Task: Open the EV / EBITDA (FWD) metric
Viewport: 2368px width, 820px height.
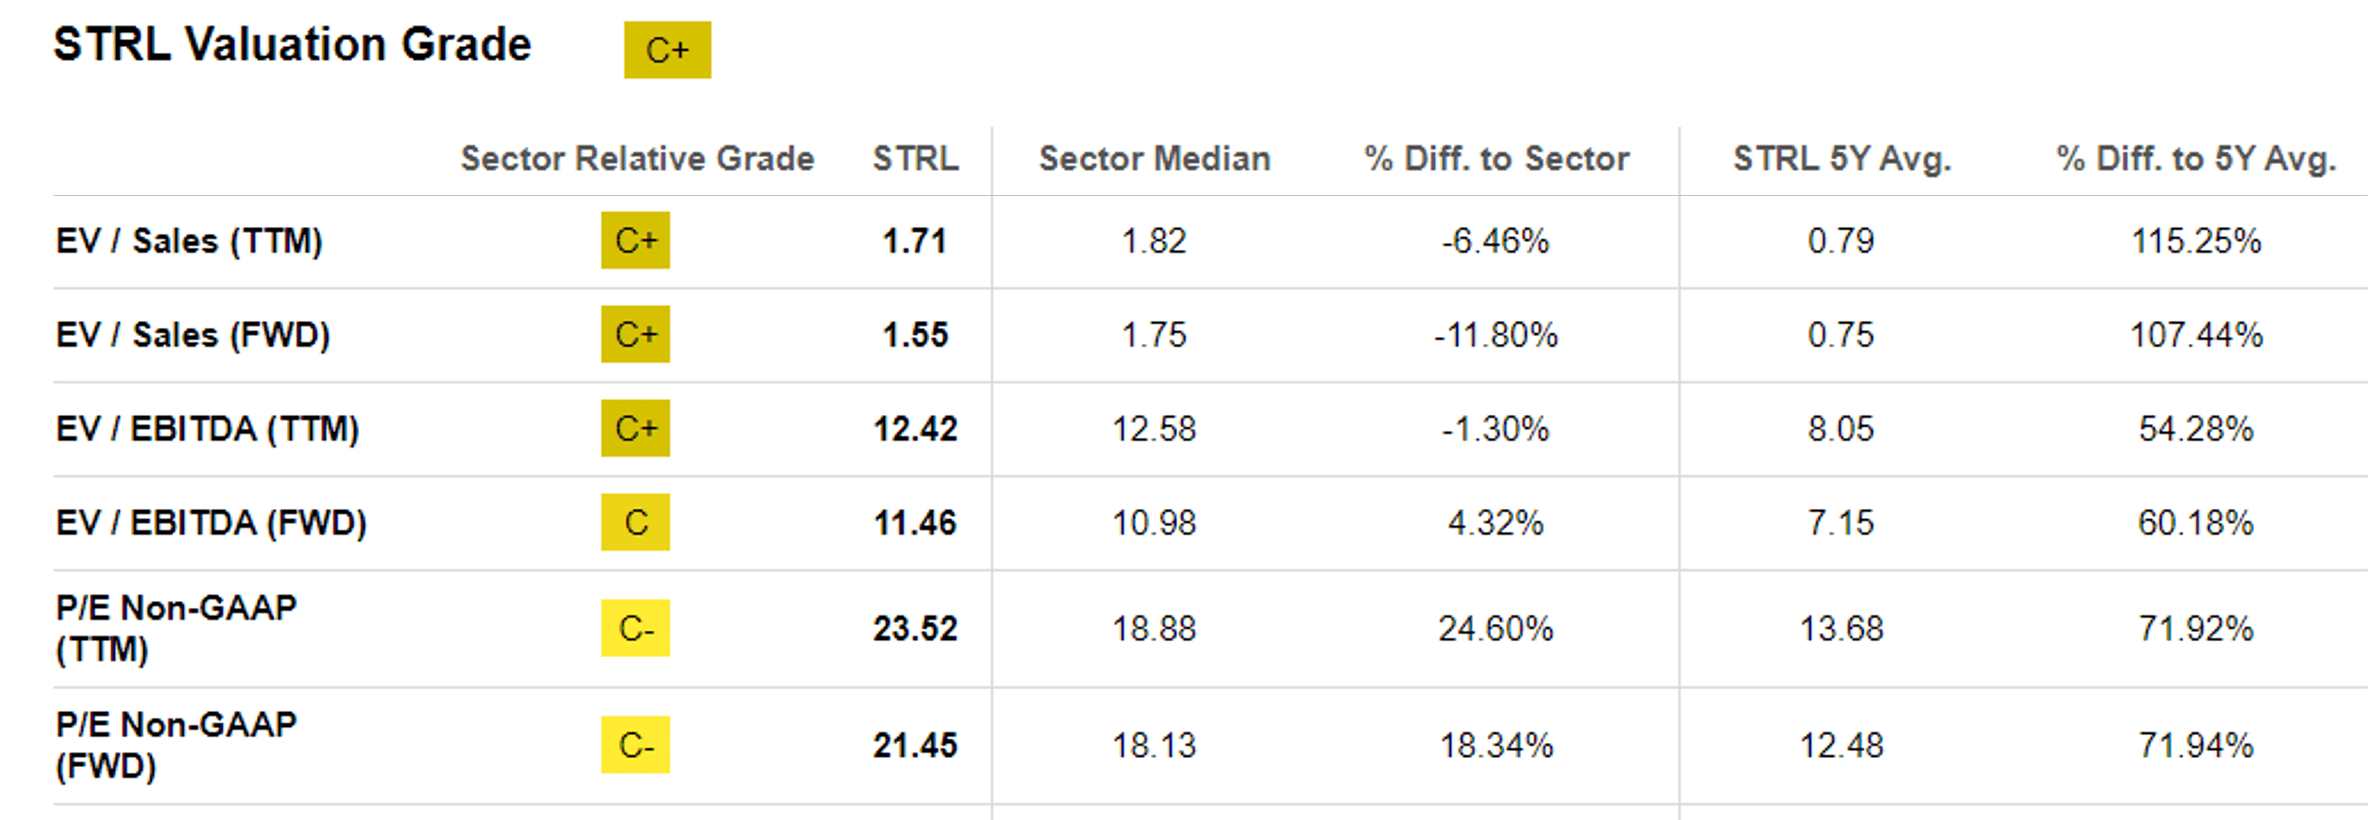Action: (x=211, y=523)
